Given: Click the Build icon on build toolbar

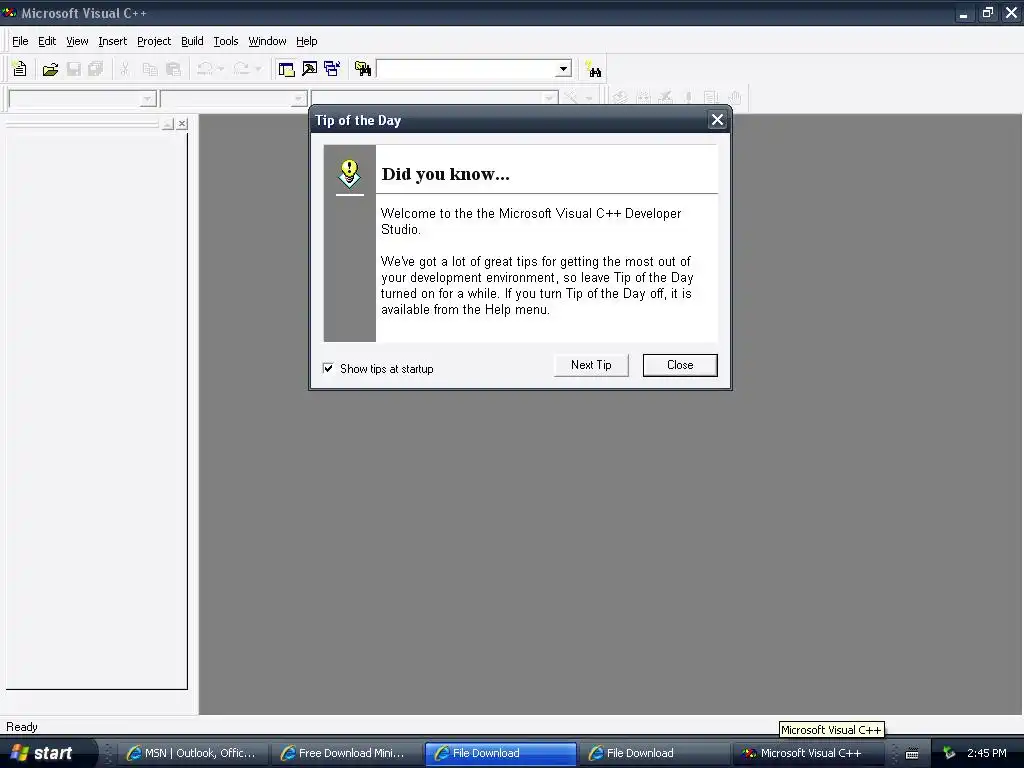Looking at the screenshot, I should [643, 98].
